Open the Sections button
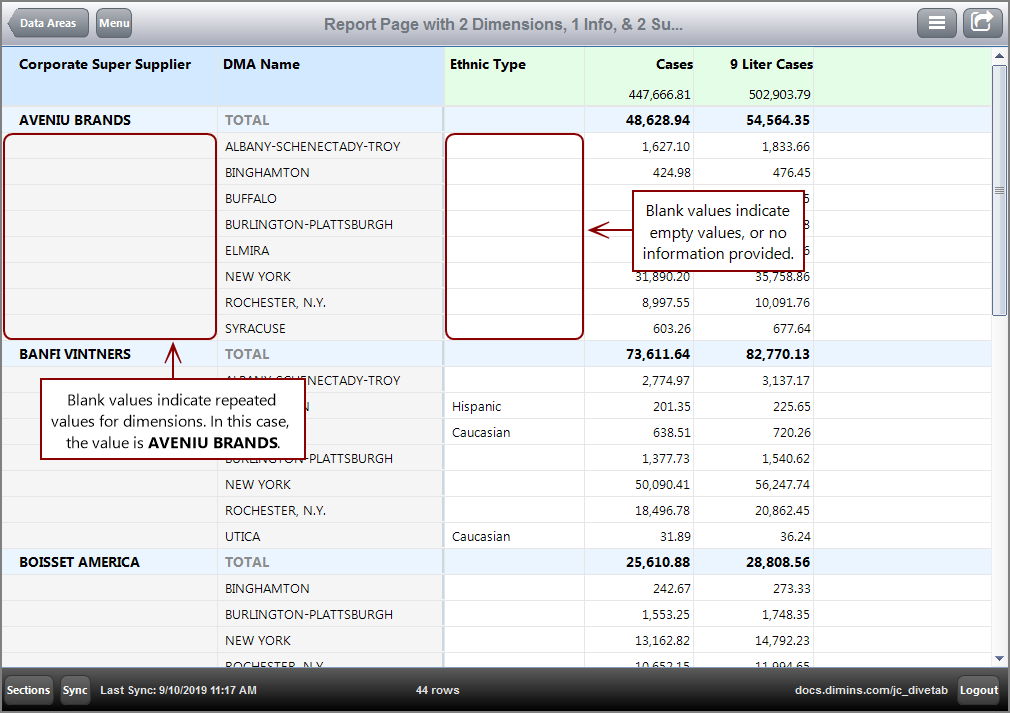 (28, 690)
